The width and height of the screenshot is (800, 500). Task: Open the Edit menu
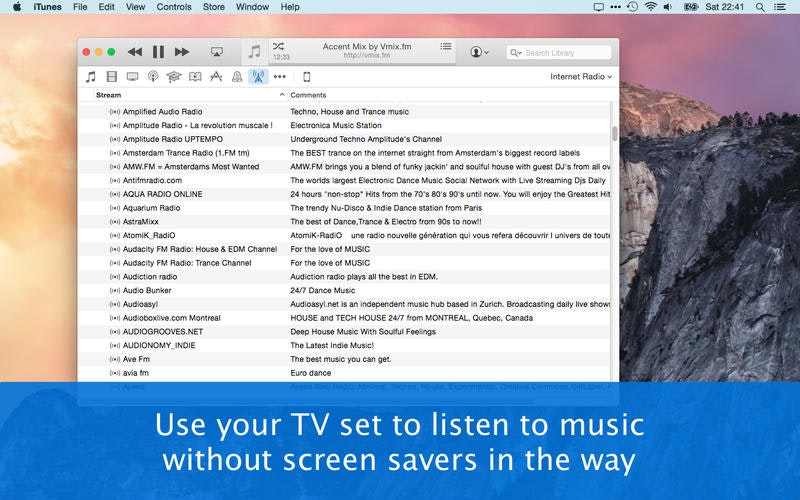(107, 7)
